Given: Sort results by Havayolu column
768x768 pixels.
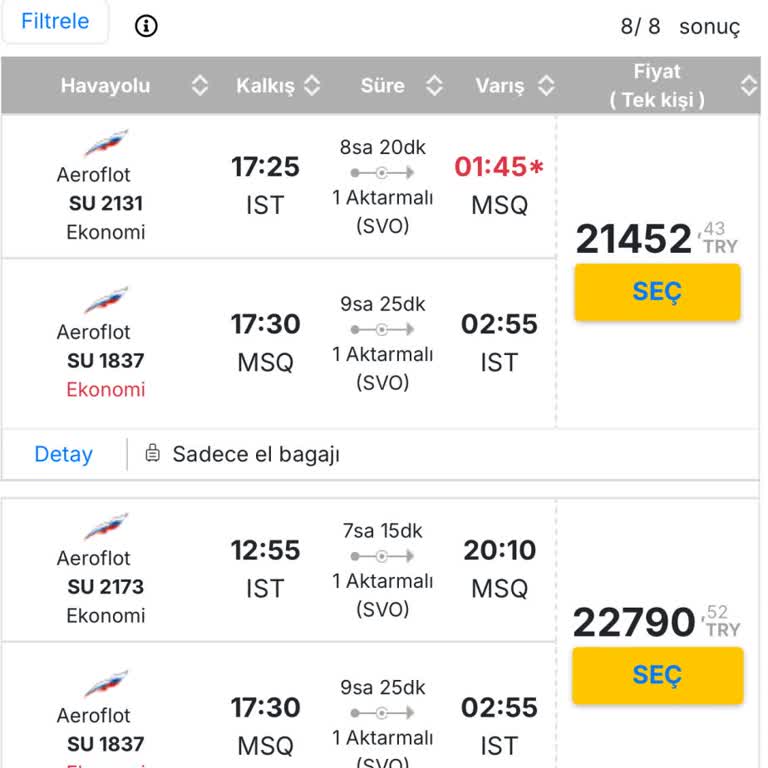Looking at the screenshot, I should [199, 86].
